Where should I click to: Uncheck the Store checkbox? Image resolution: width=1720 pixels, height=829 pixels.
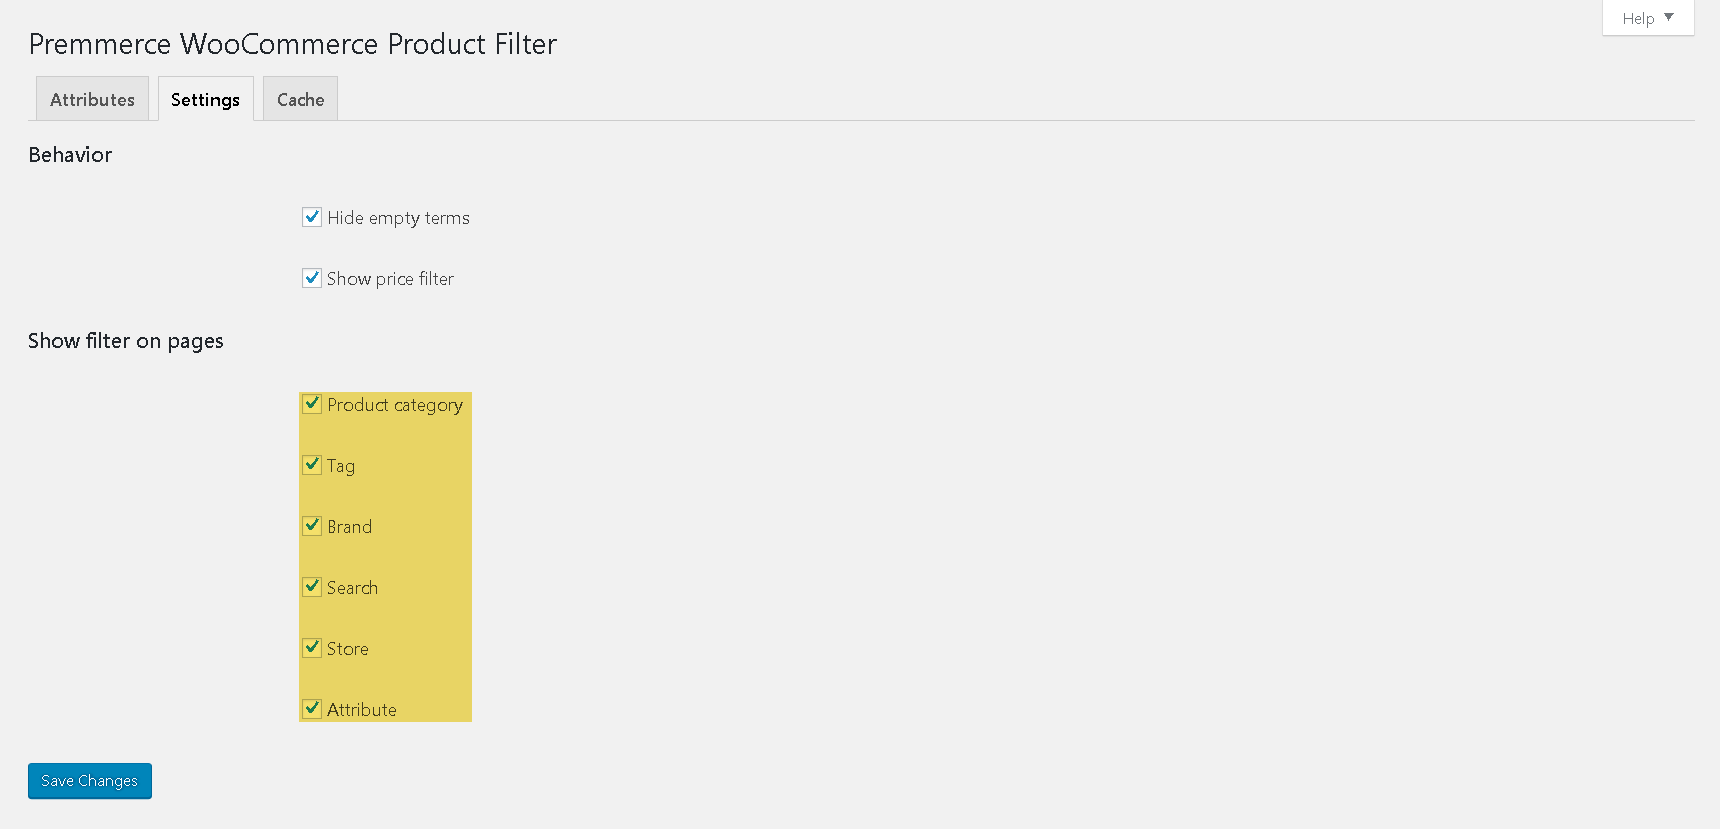312,648
